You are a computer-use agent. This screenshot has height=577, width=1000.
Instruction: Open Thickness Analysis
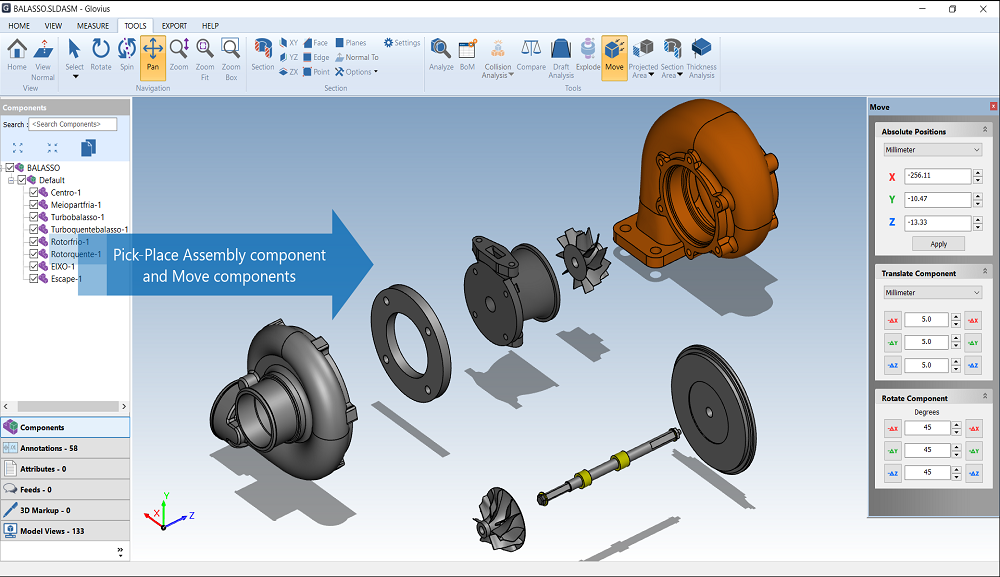point(702,49)
